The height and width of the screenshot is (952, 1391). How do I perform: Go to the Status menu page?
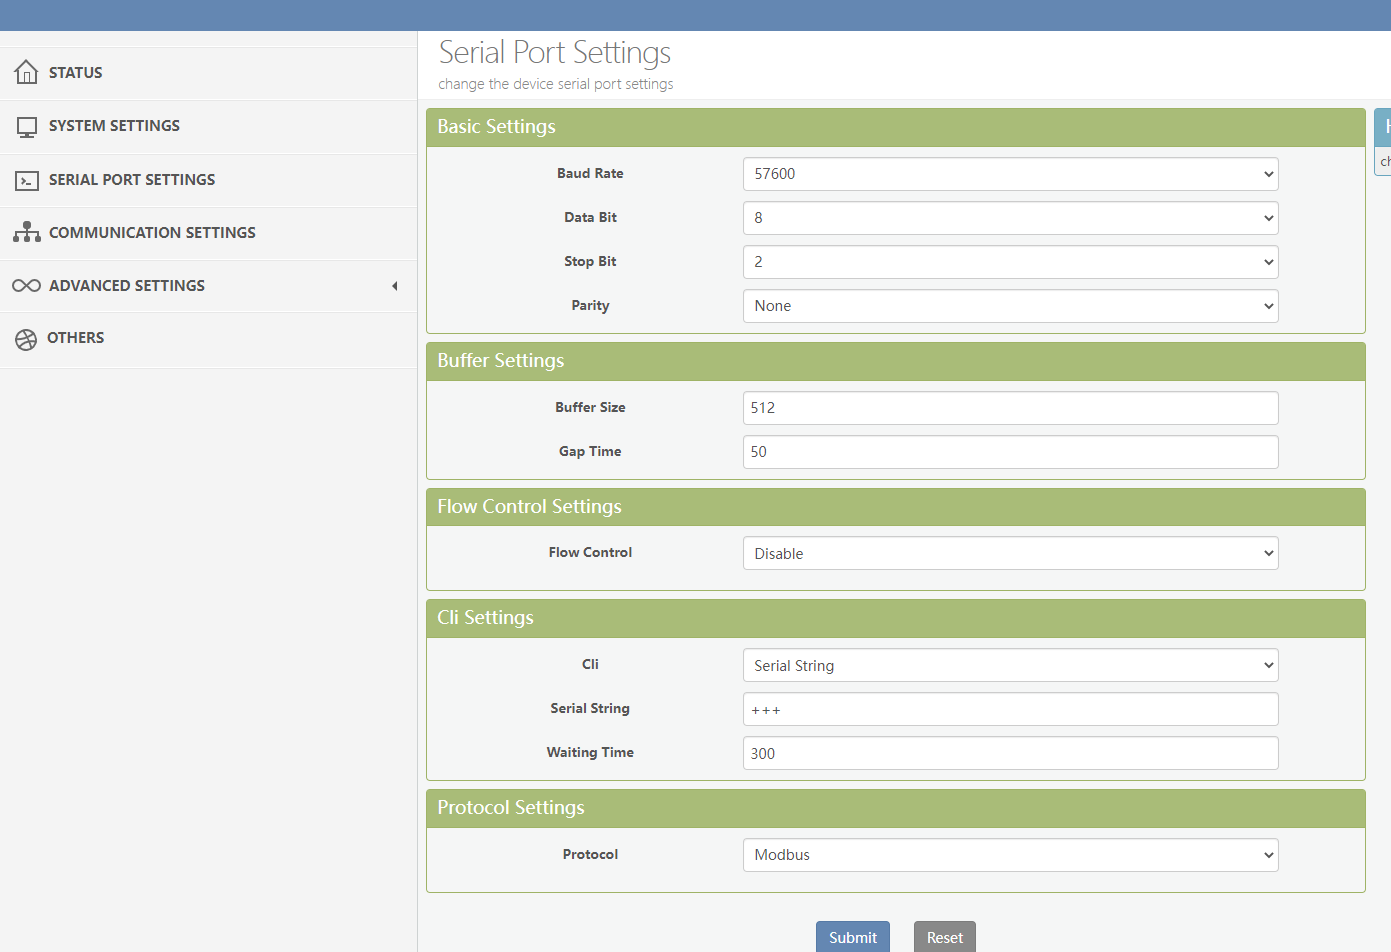[x=76, y=73]
